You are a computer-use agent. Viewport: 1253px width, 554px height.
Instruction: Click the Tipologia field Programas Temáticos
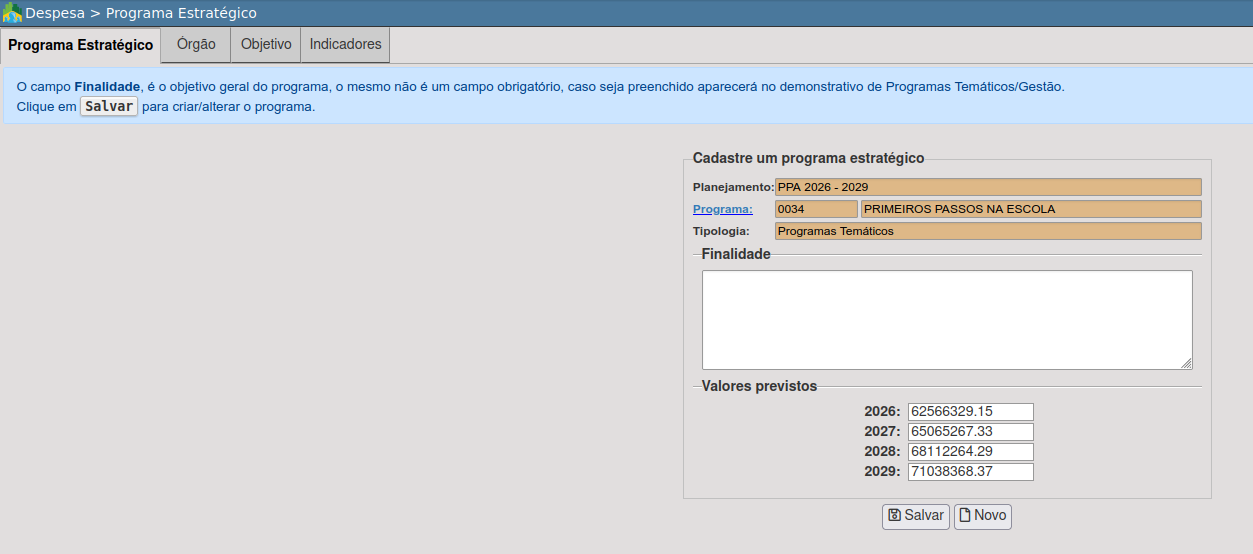pos(987,231)
